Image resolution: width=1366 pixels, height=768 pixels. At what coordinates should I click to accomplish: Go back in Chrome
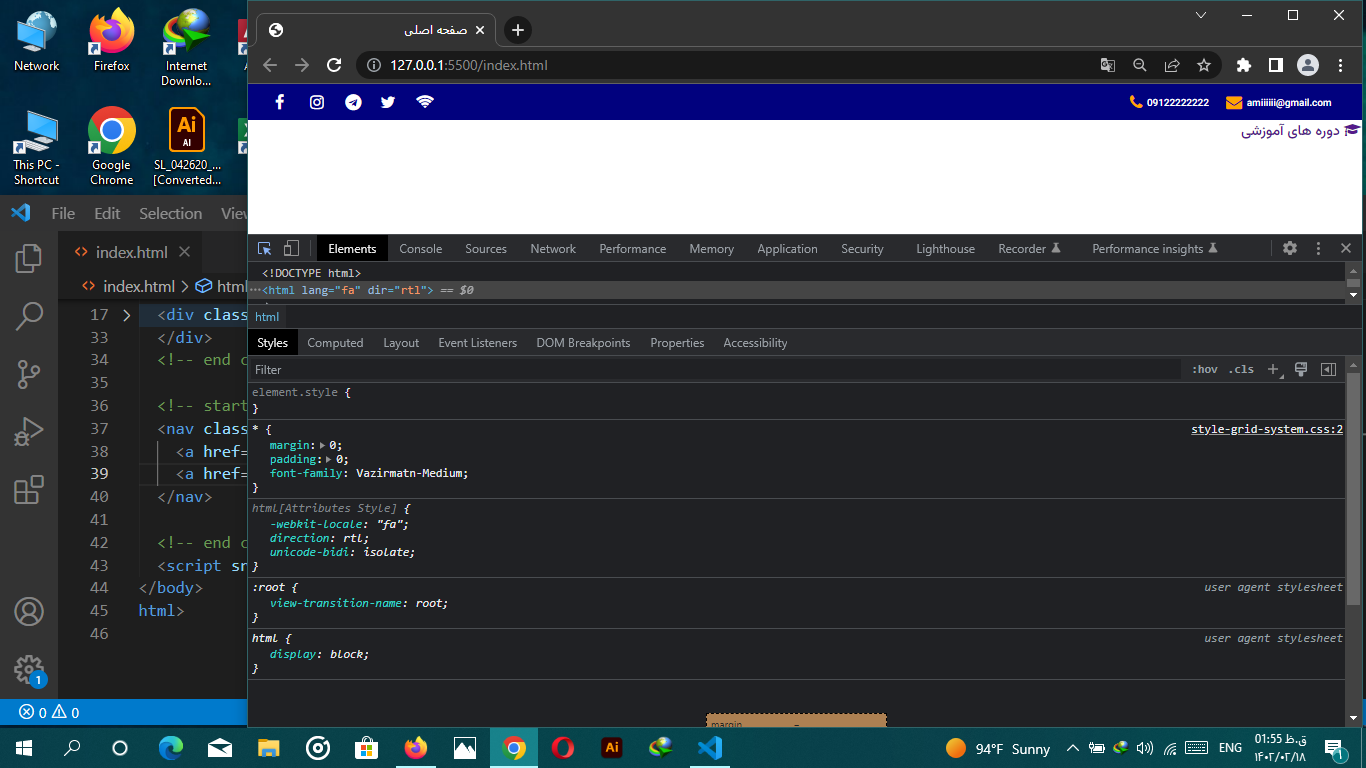coord(270,65)
